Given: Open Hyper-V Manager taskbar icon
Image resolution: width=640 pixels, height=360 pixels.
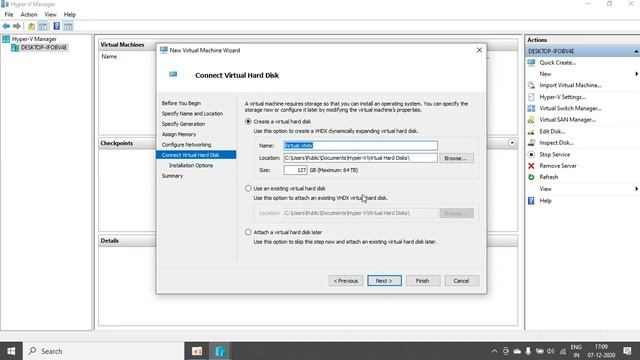Looking at the screenshot, I should [220, 351].
